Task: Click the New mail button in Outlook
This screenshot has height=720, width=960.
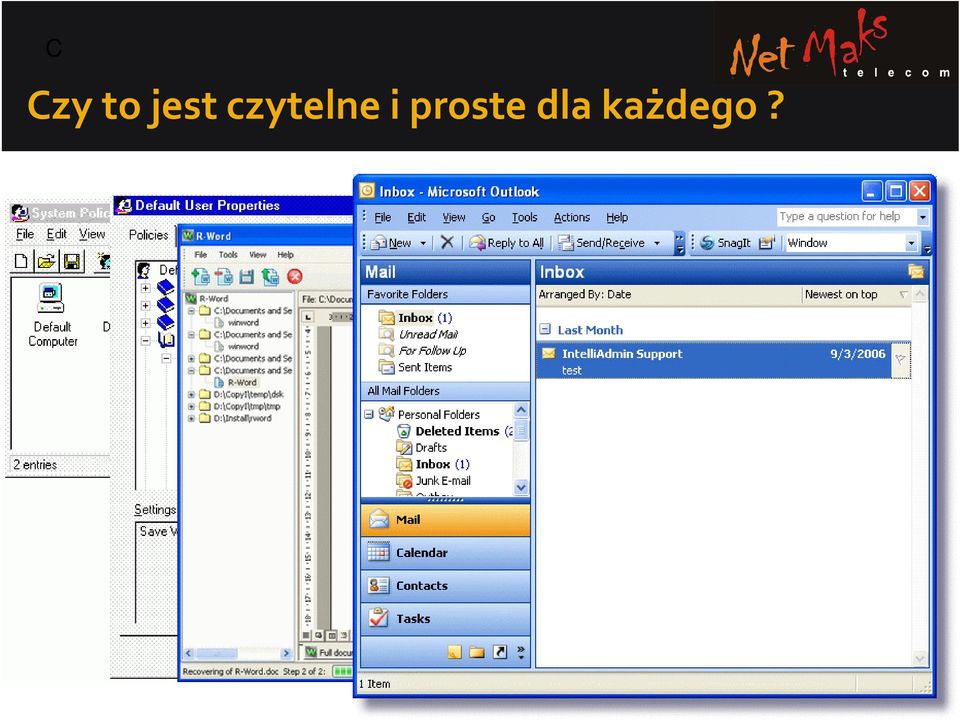Action: [x=392, y=243]
